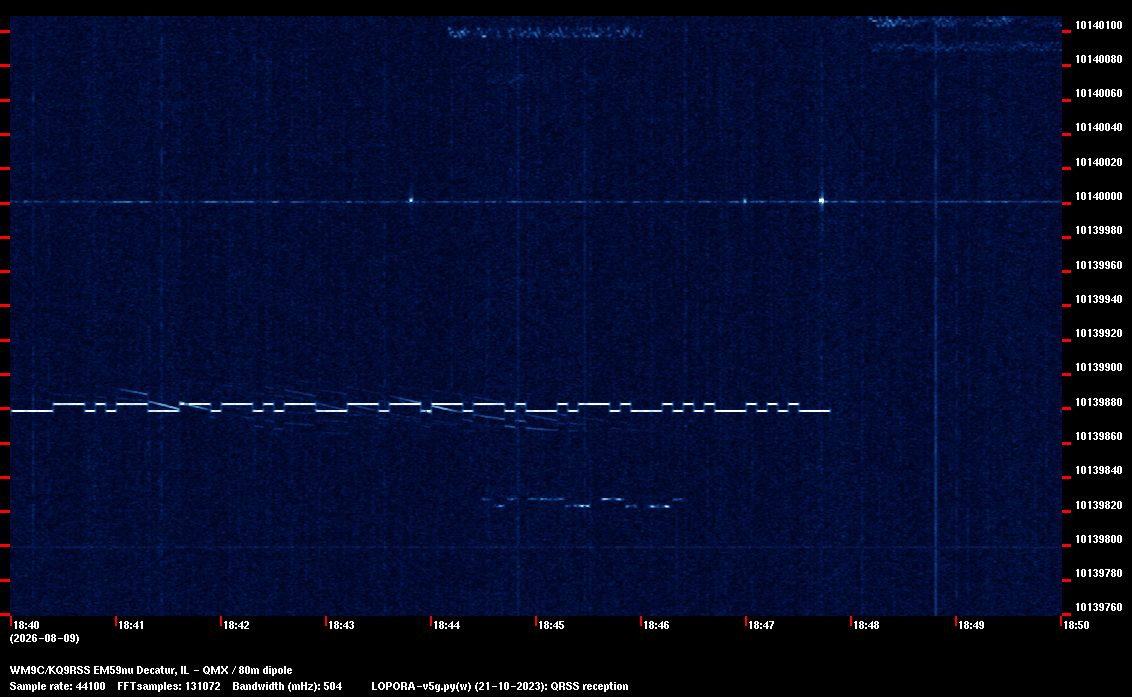Click the 18:47 time label
The width and height of the screenshot is (1132, 697).
click(761, 625)
